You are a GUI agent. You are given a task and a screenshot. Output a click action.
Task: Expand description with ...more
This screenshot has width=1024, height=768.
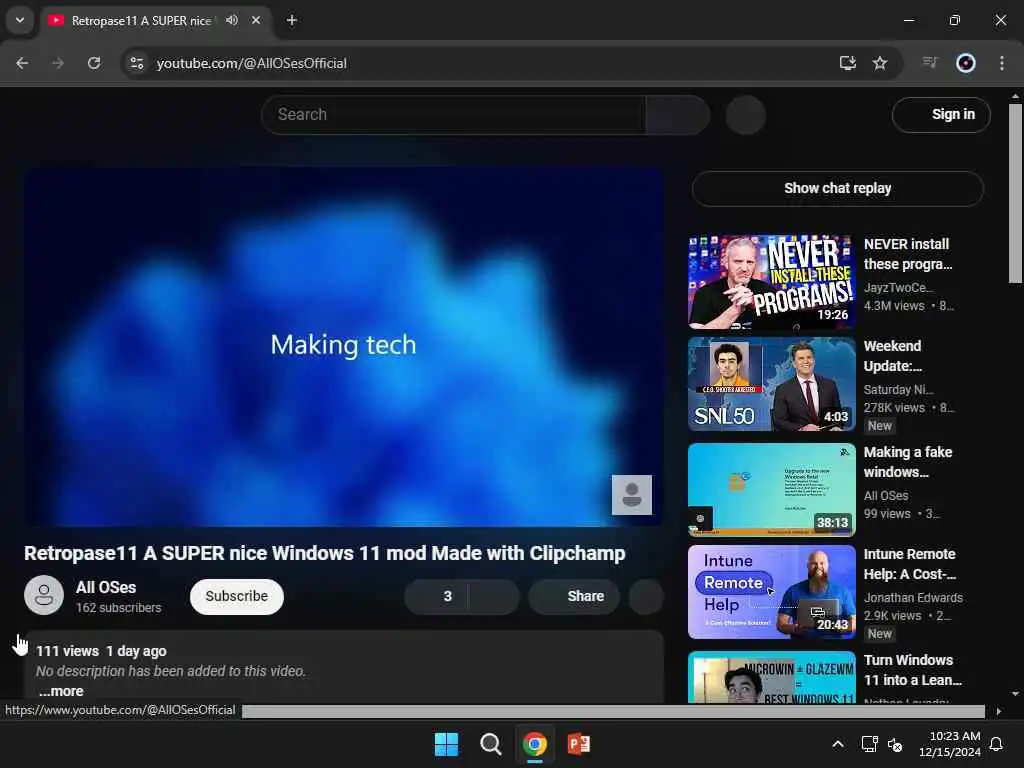pos(61,691)
